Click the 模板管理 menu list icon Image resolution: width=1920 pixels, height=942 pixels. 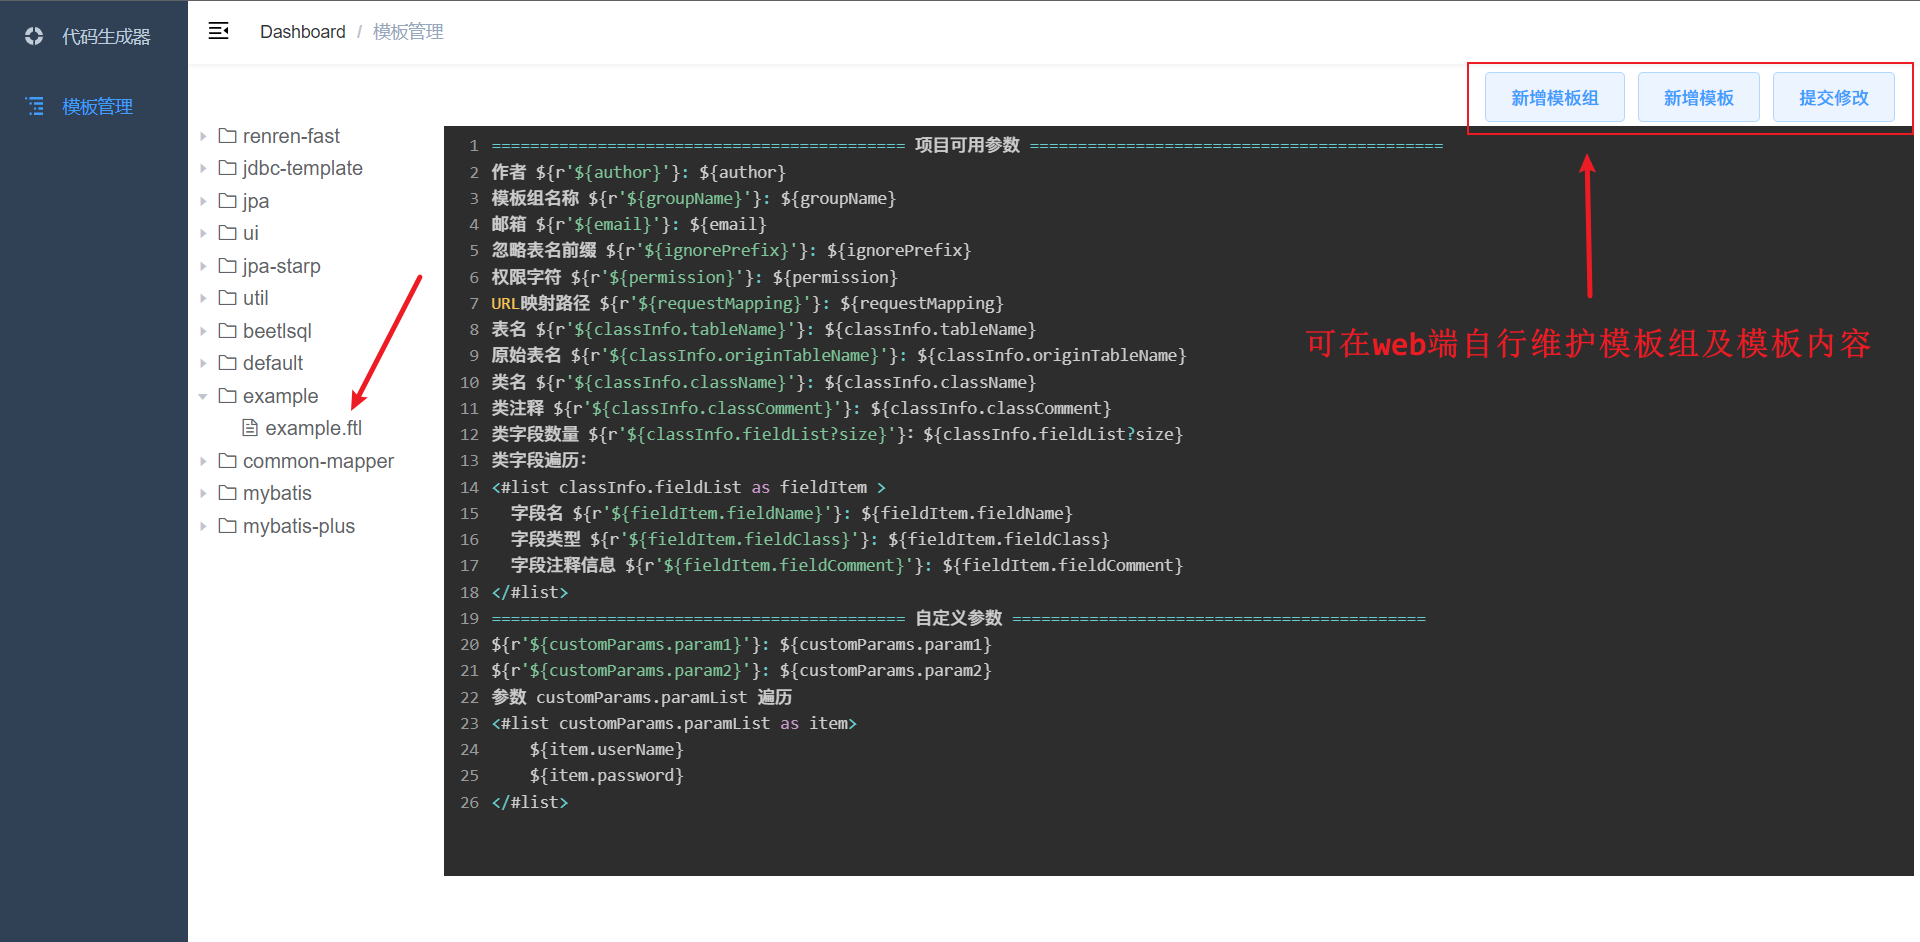click(35, 106)
